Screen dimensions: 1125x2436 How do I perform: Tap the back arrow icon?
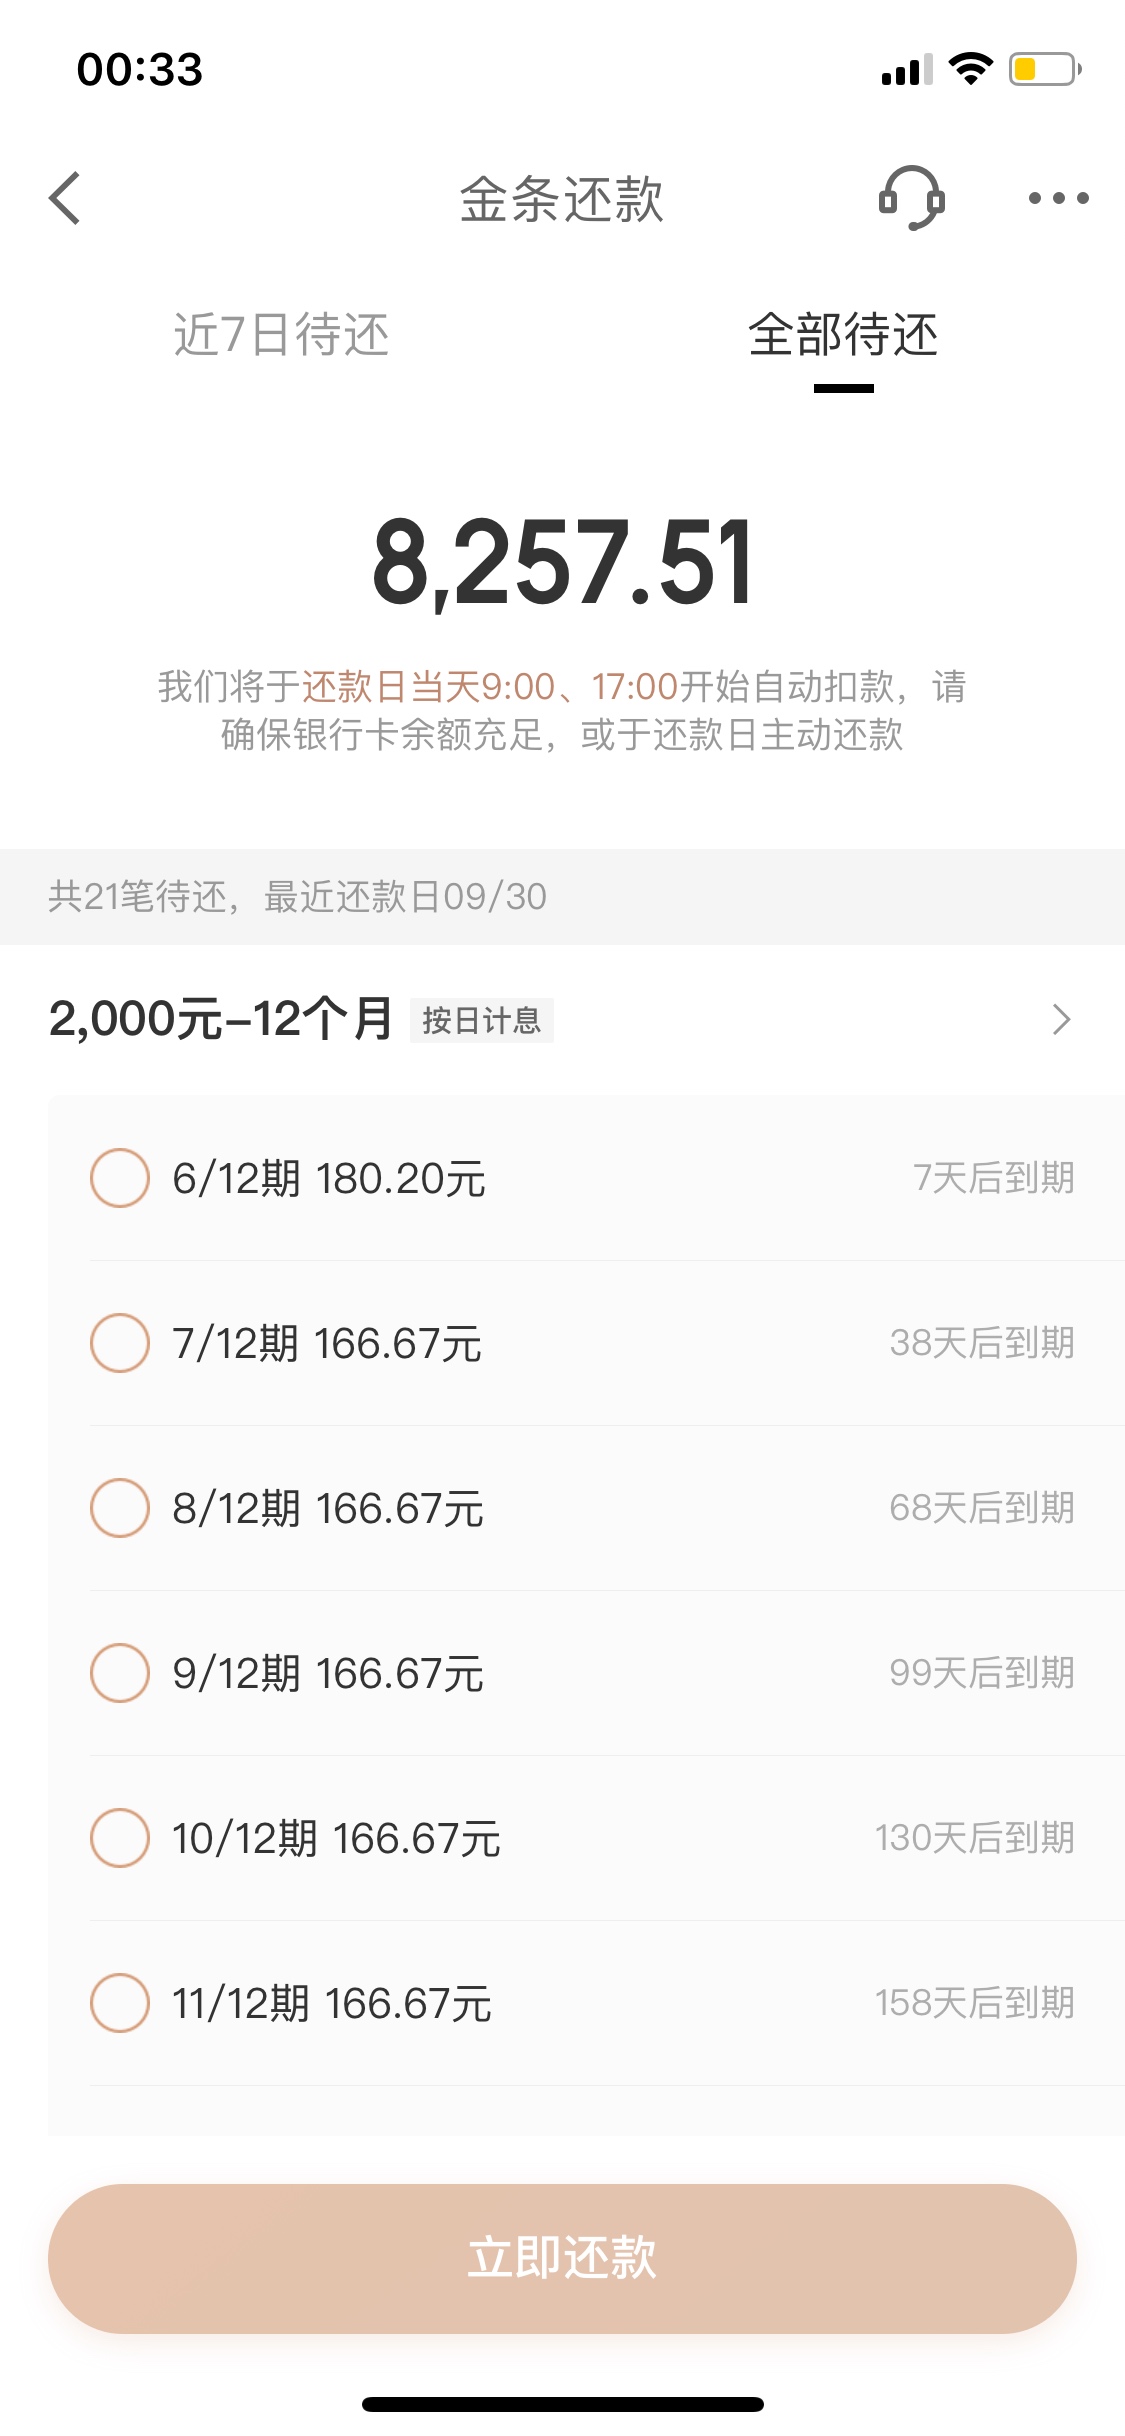click(64, 198)
